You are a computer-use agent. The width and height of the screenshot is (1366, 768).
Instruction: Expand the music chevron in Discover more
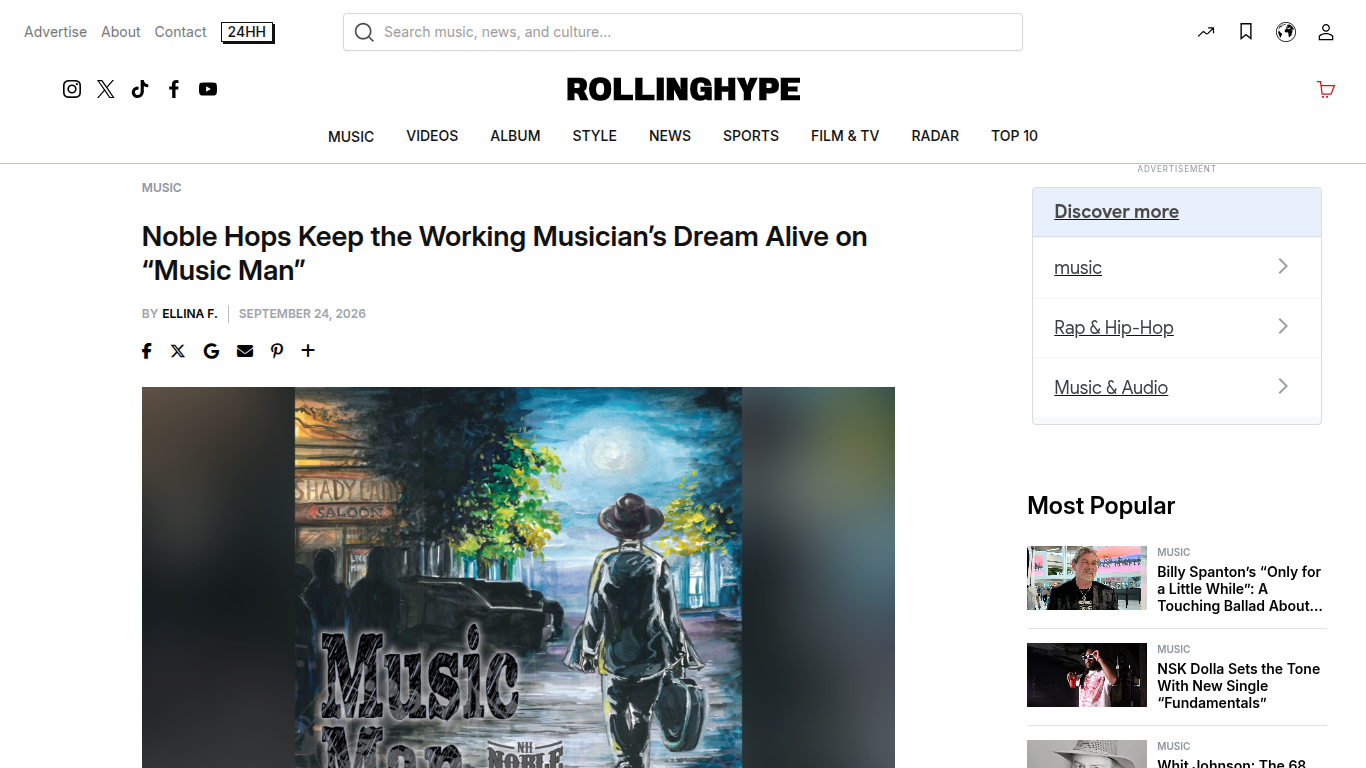1283,266
